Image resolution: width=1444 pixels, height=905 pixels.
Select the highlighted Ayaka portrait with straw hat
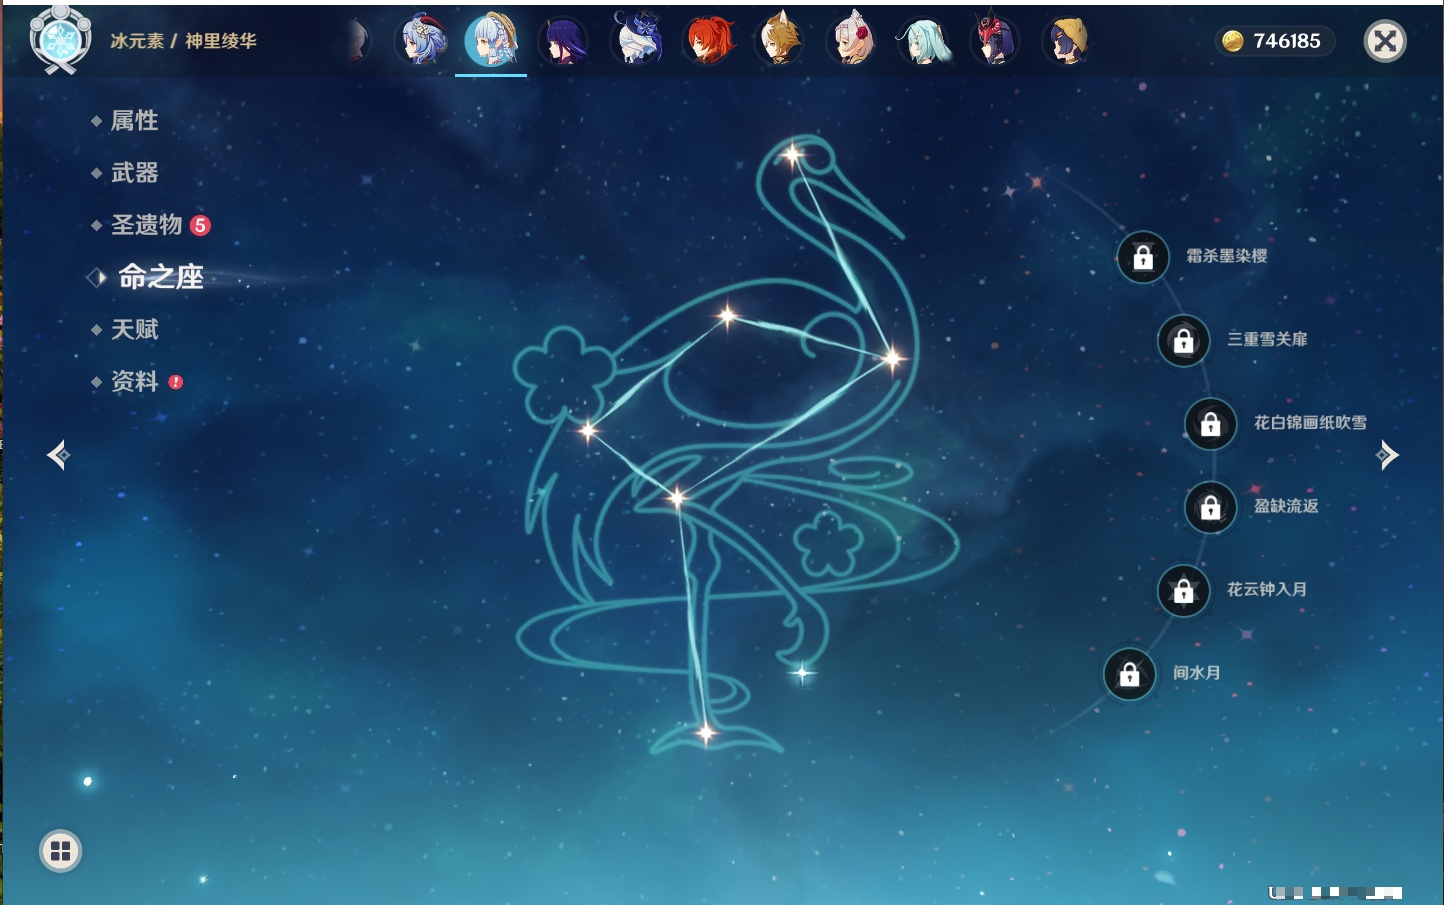click(x=491, y=40)
